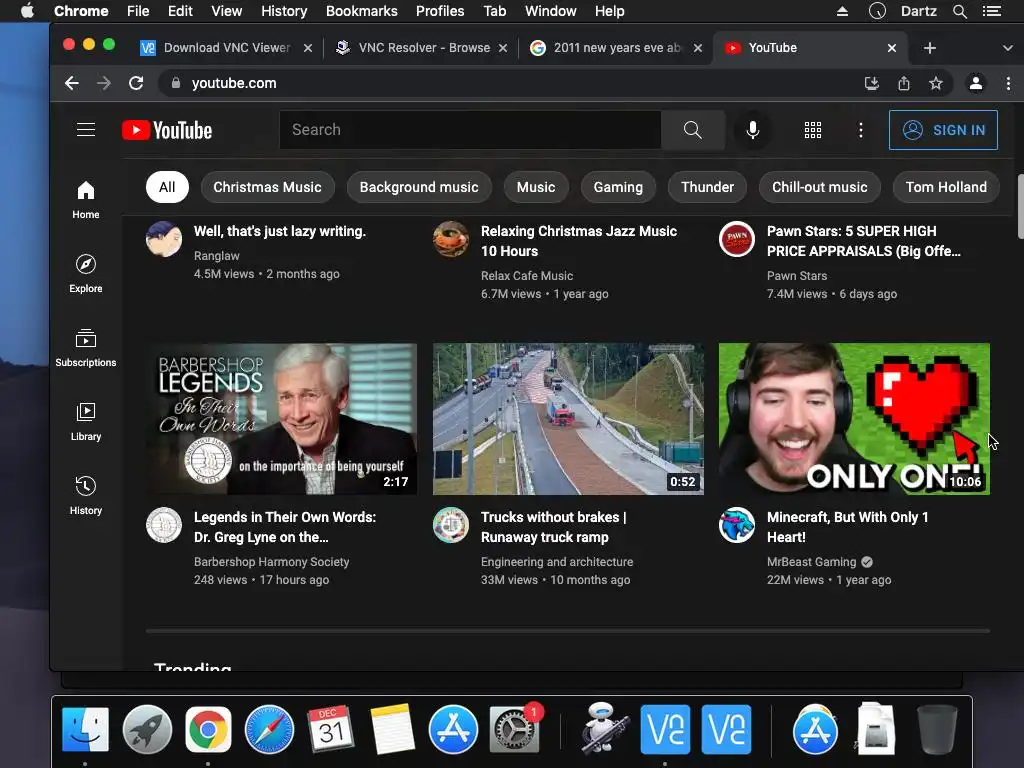1024x768 pixels.
Task: Open MrBeast Gaming channel avatar
Action: pyautogui.click(x=737, y=525)
